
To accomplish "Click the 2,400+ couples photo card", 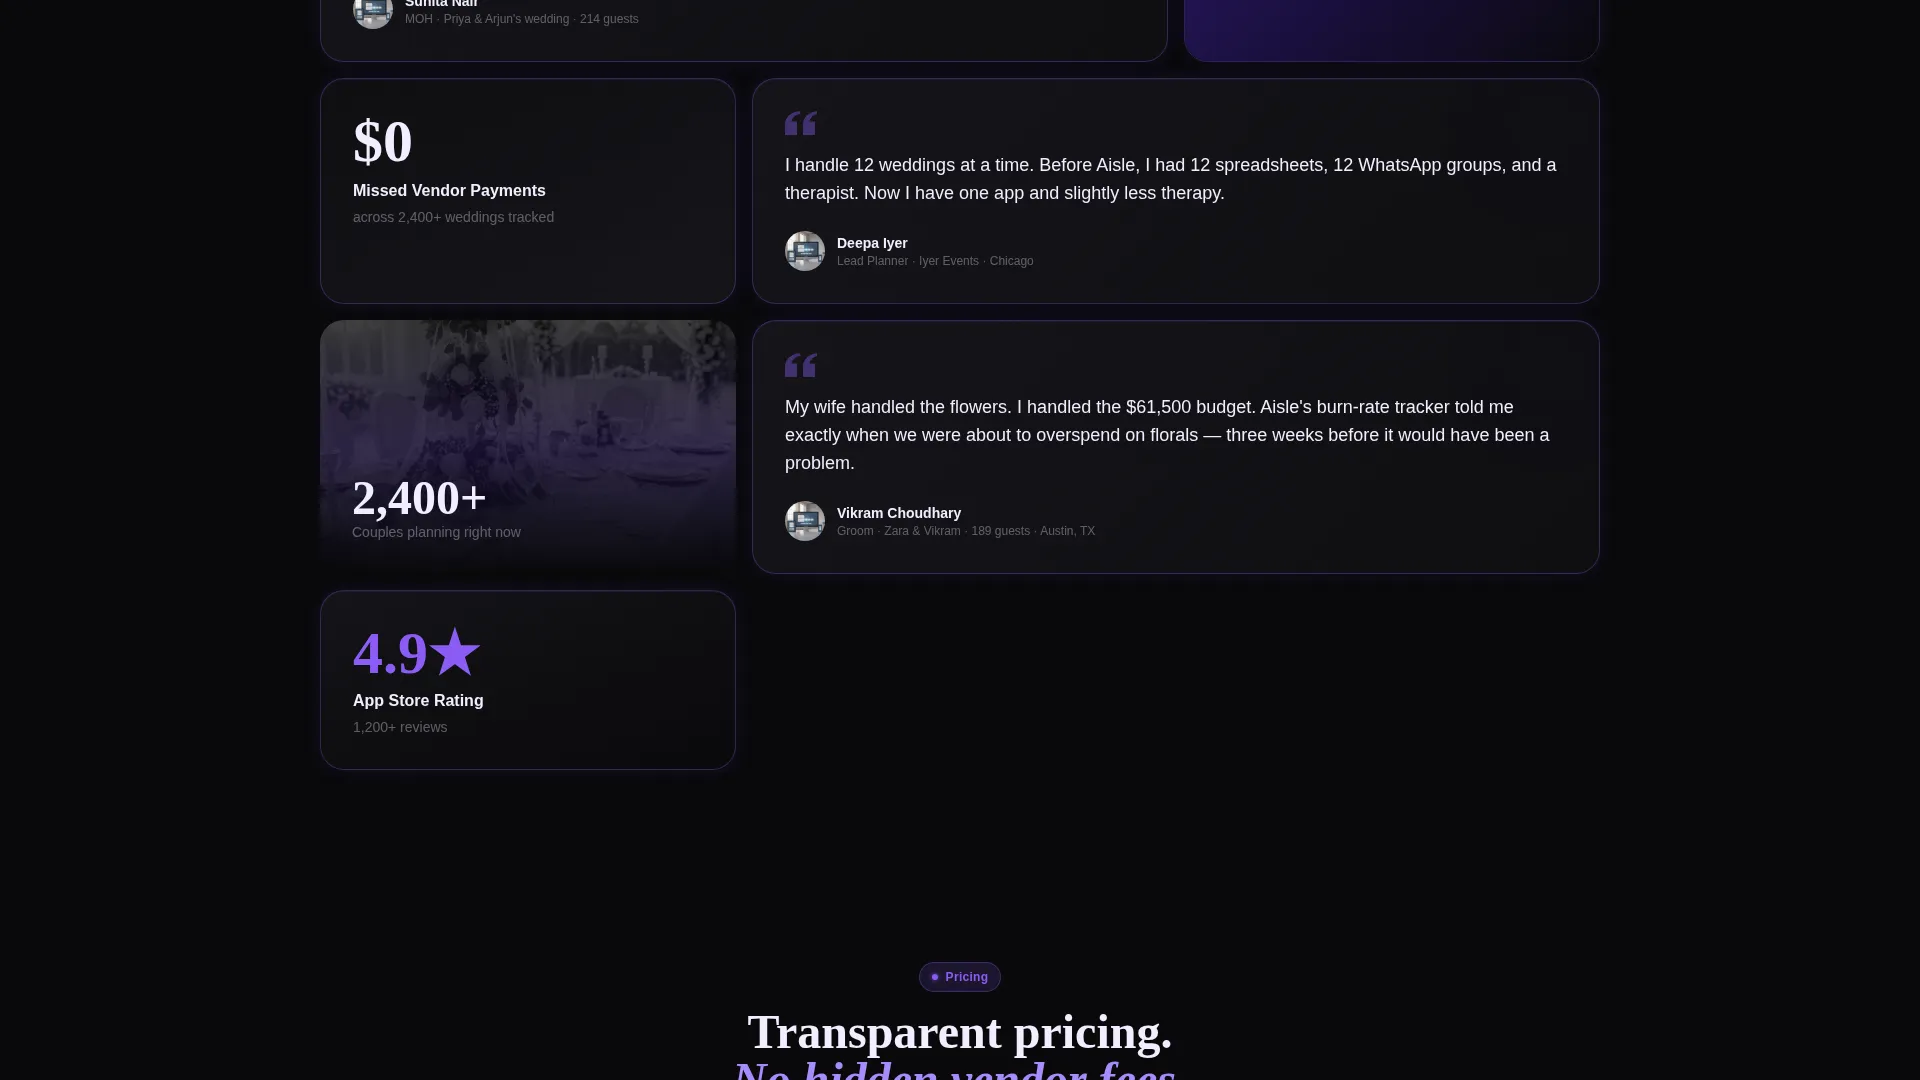I will point(528,447).
